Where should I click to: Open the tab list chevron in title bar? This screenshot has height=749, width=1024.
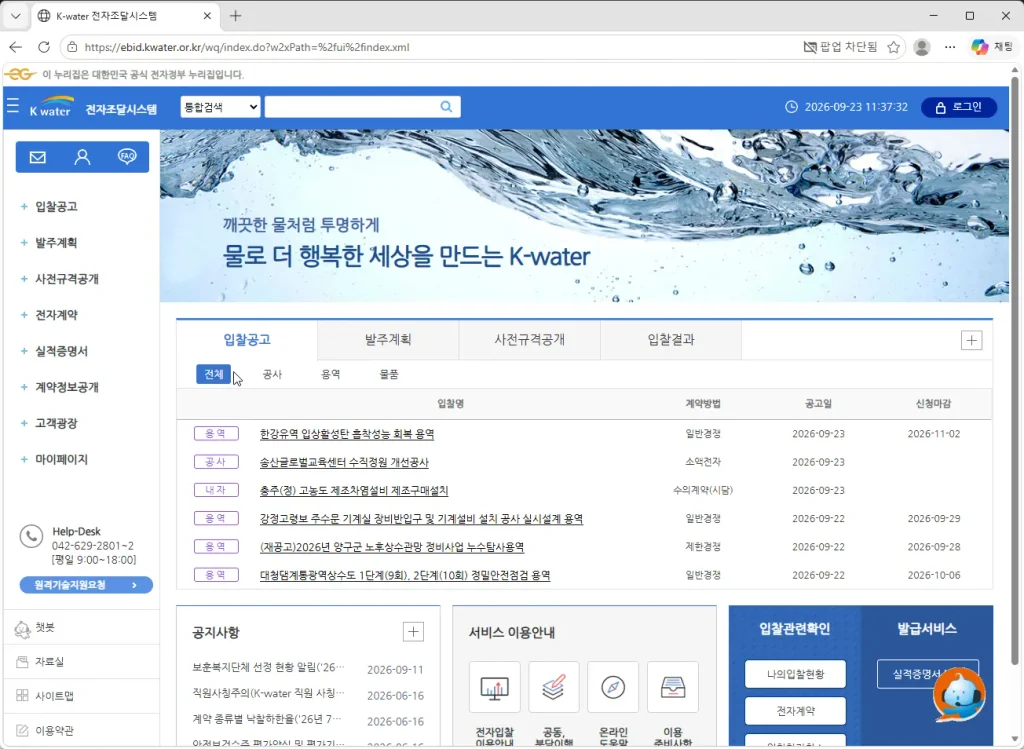click(16, 16)
